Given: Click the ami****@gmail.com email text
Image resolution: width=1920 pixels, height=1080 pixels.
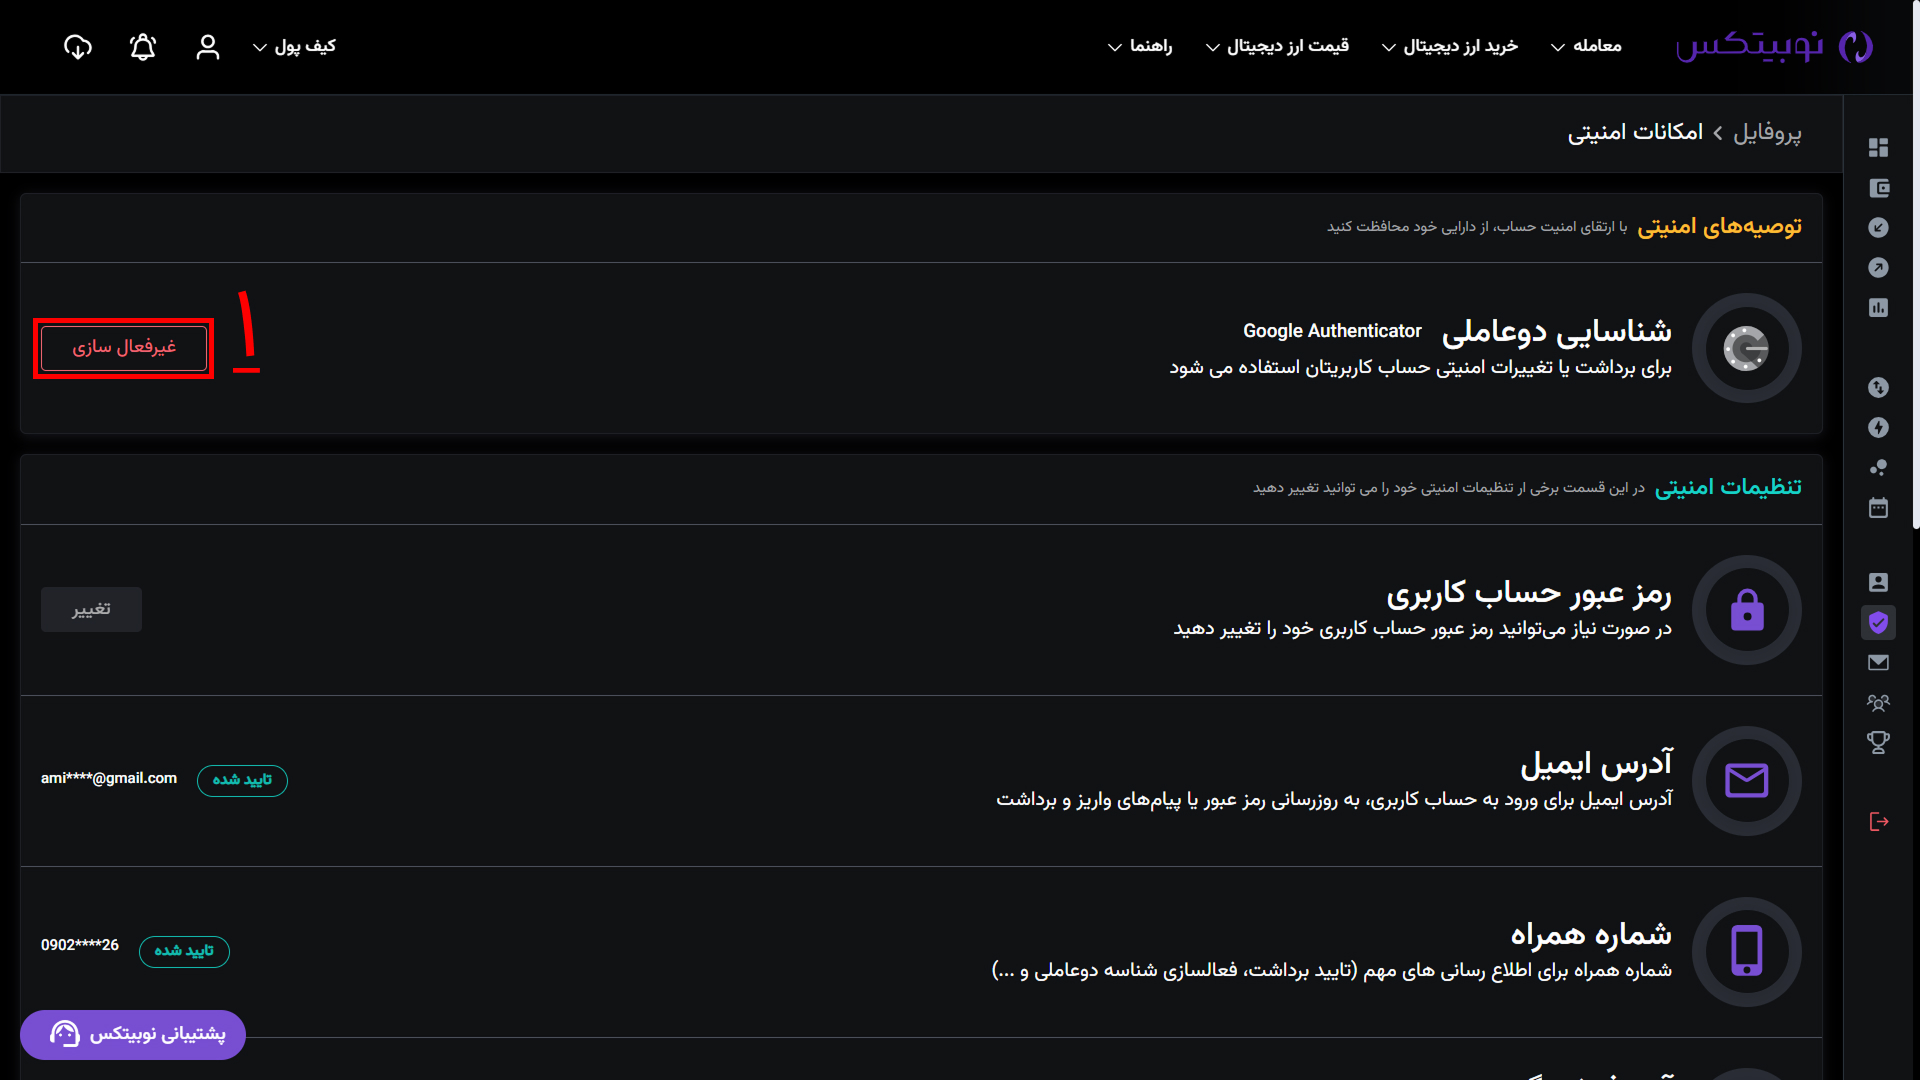Looking at the screenshot, I should coord(109,778).
